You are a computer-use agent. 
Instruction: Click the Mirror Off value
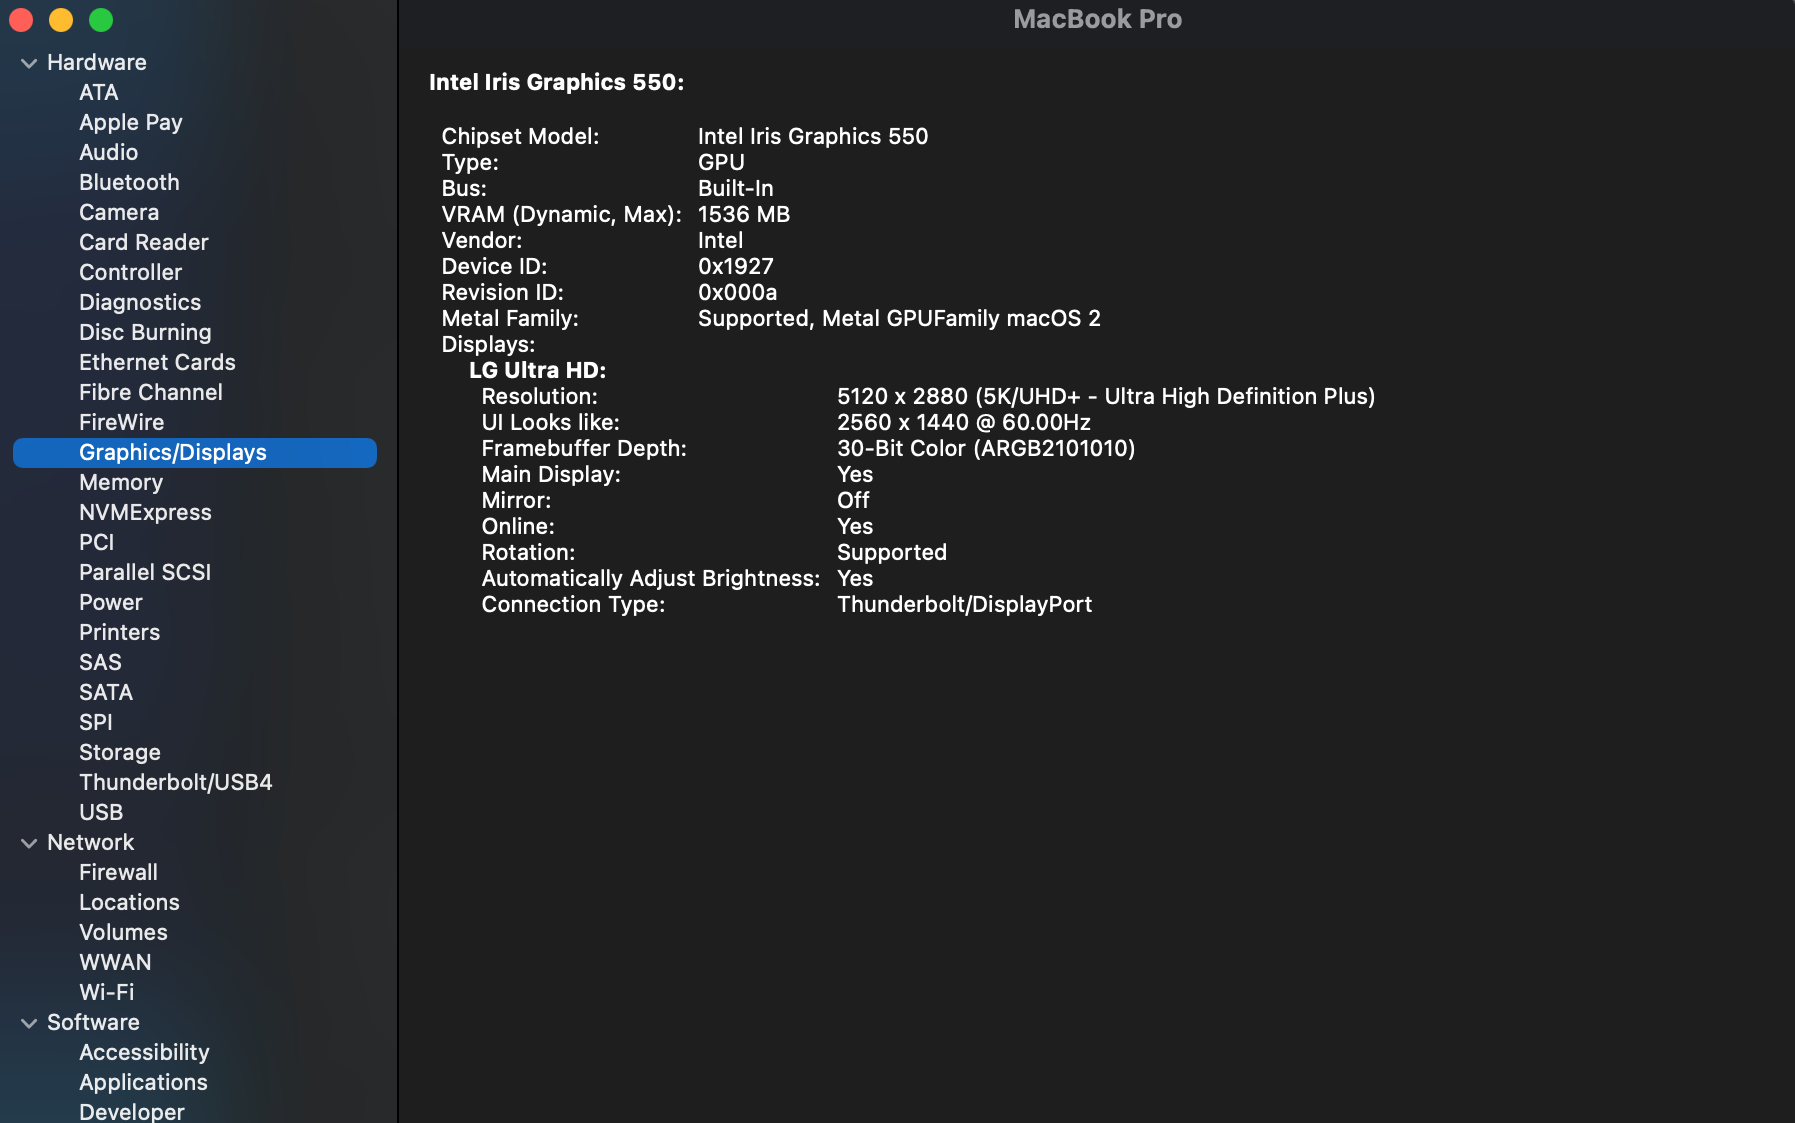click(853, 500)
